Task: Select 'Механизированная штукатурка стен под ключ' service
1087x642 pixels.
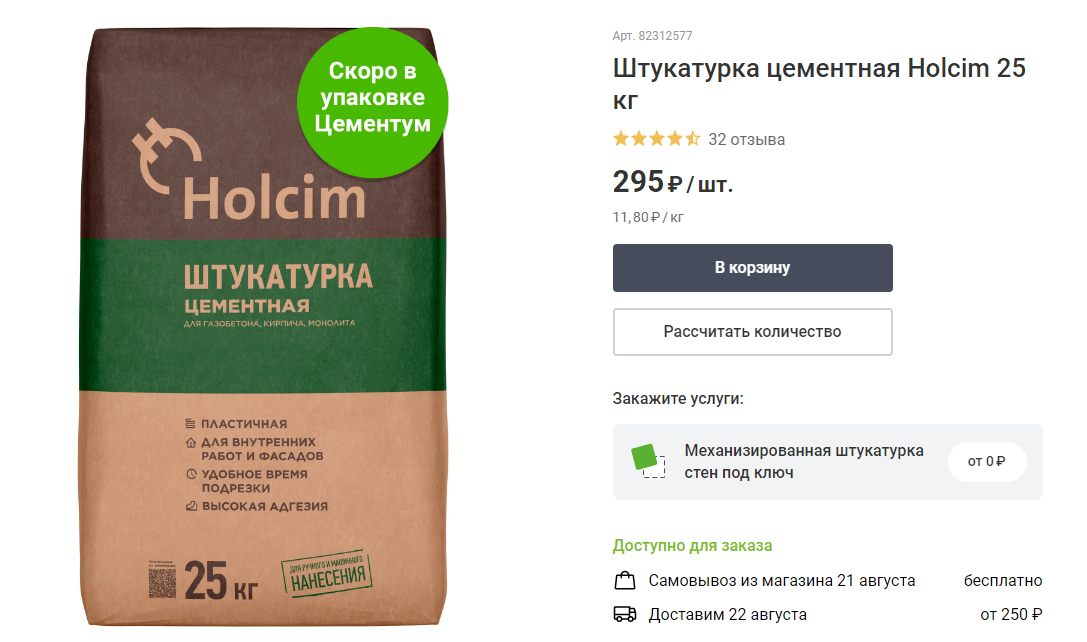Action: [803, 462]
